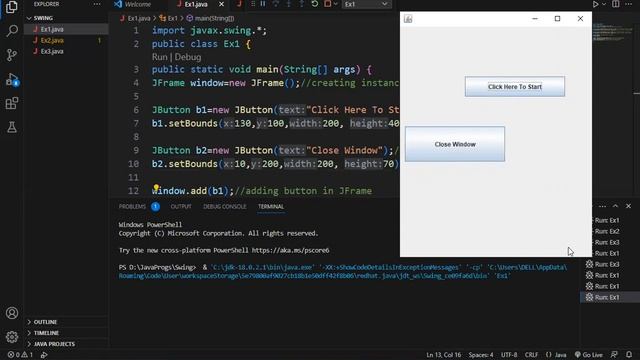Open Ex3.java in the explorer
The width and height of the screenshot is (640, 360).
(52, 51)
